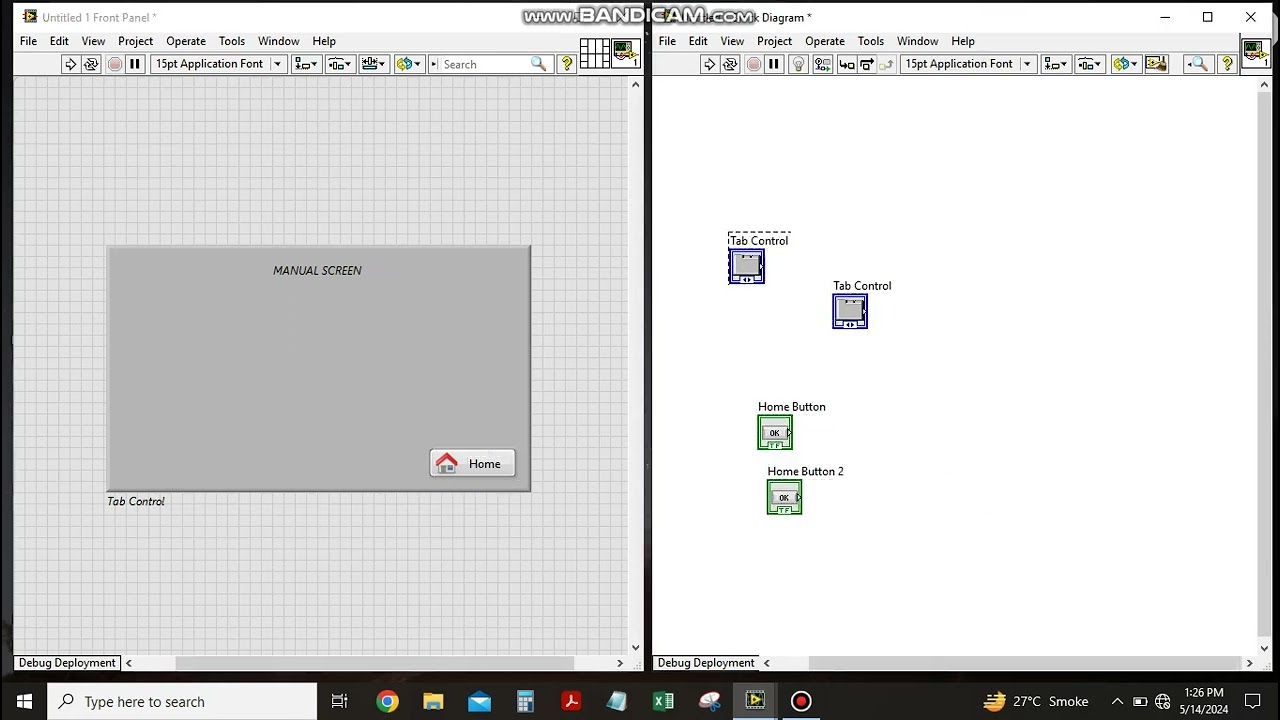Click Front Panel vertical scrollbar up arrow
1280x720 pixels.
[x=635, y=85]
